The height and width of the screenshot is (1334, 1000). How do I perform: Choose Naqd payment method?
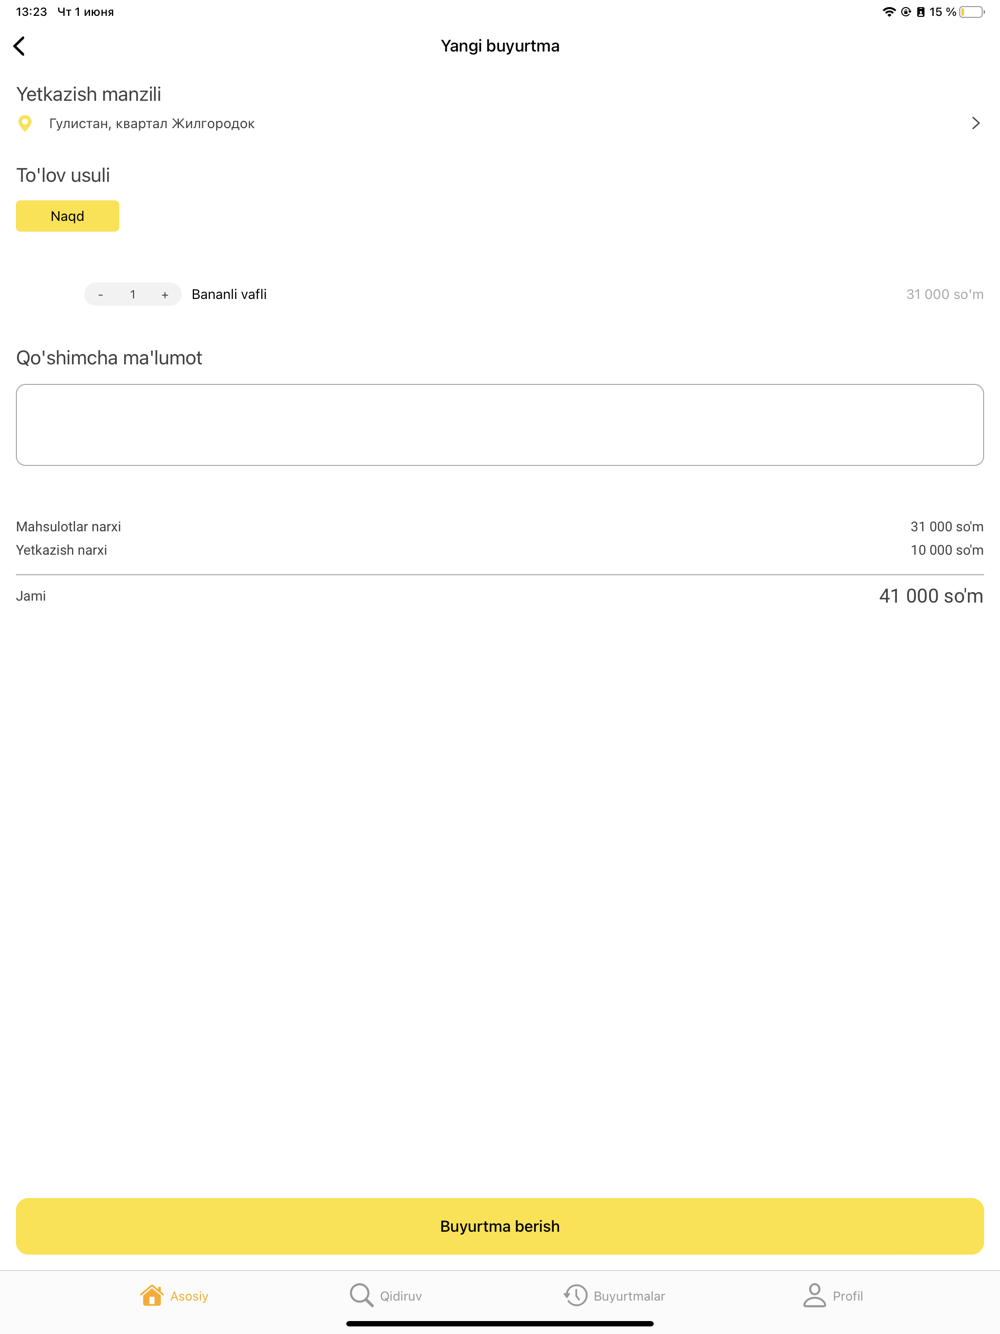67,216
